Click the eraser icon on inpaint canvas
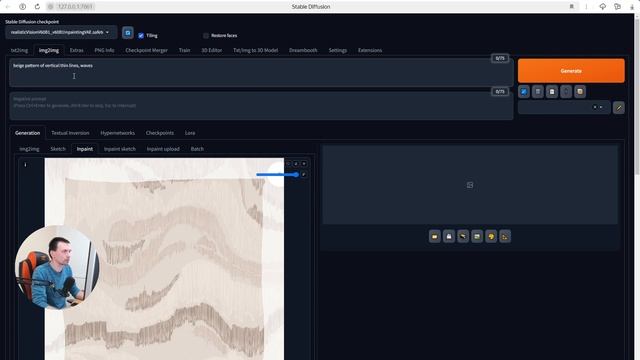640x360 pixels. (296, 164)
